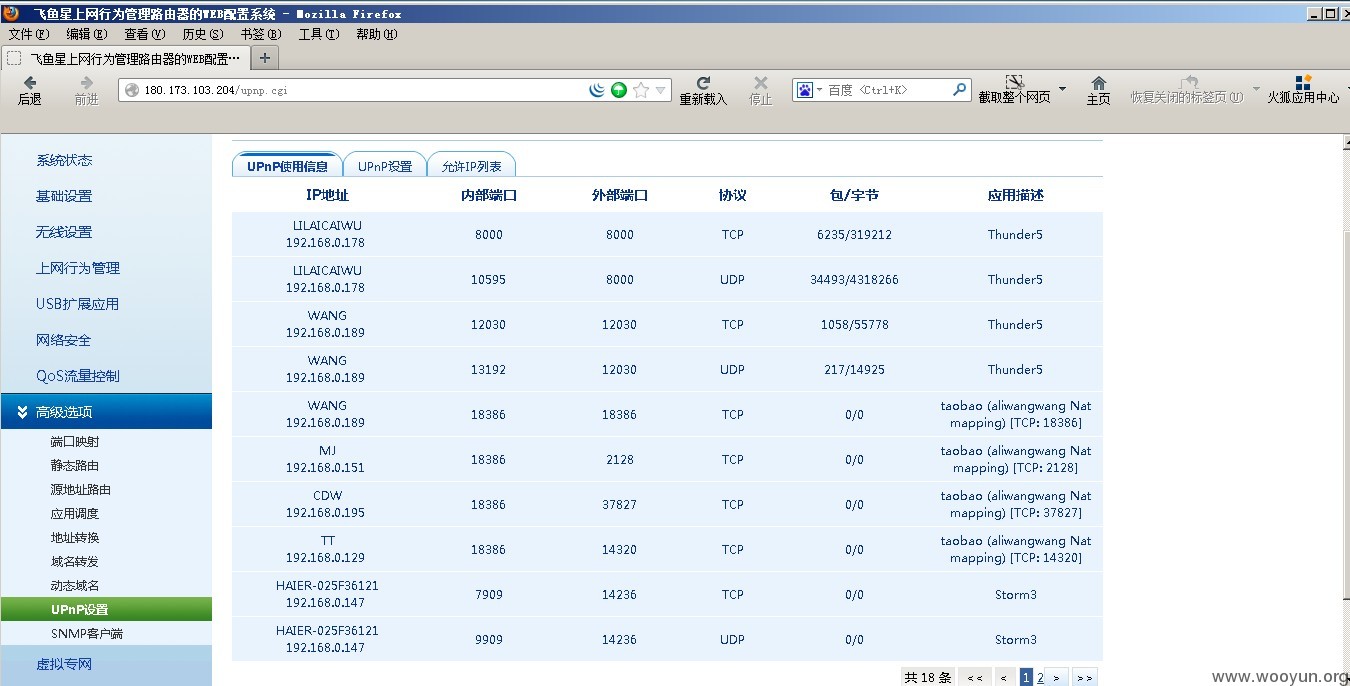
Task: Select 端口映射 submenu item
Action: (x=75, y=442)
